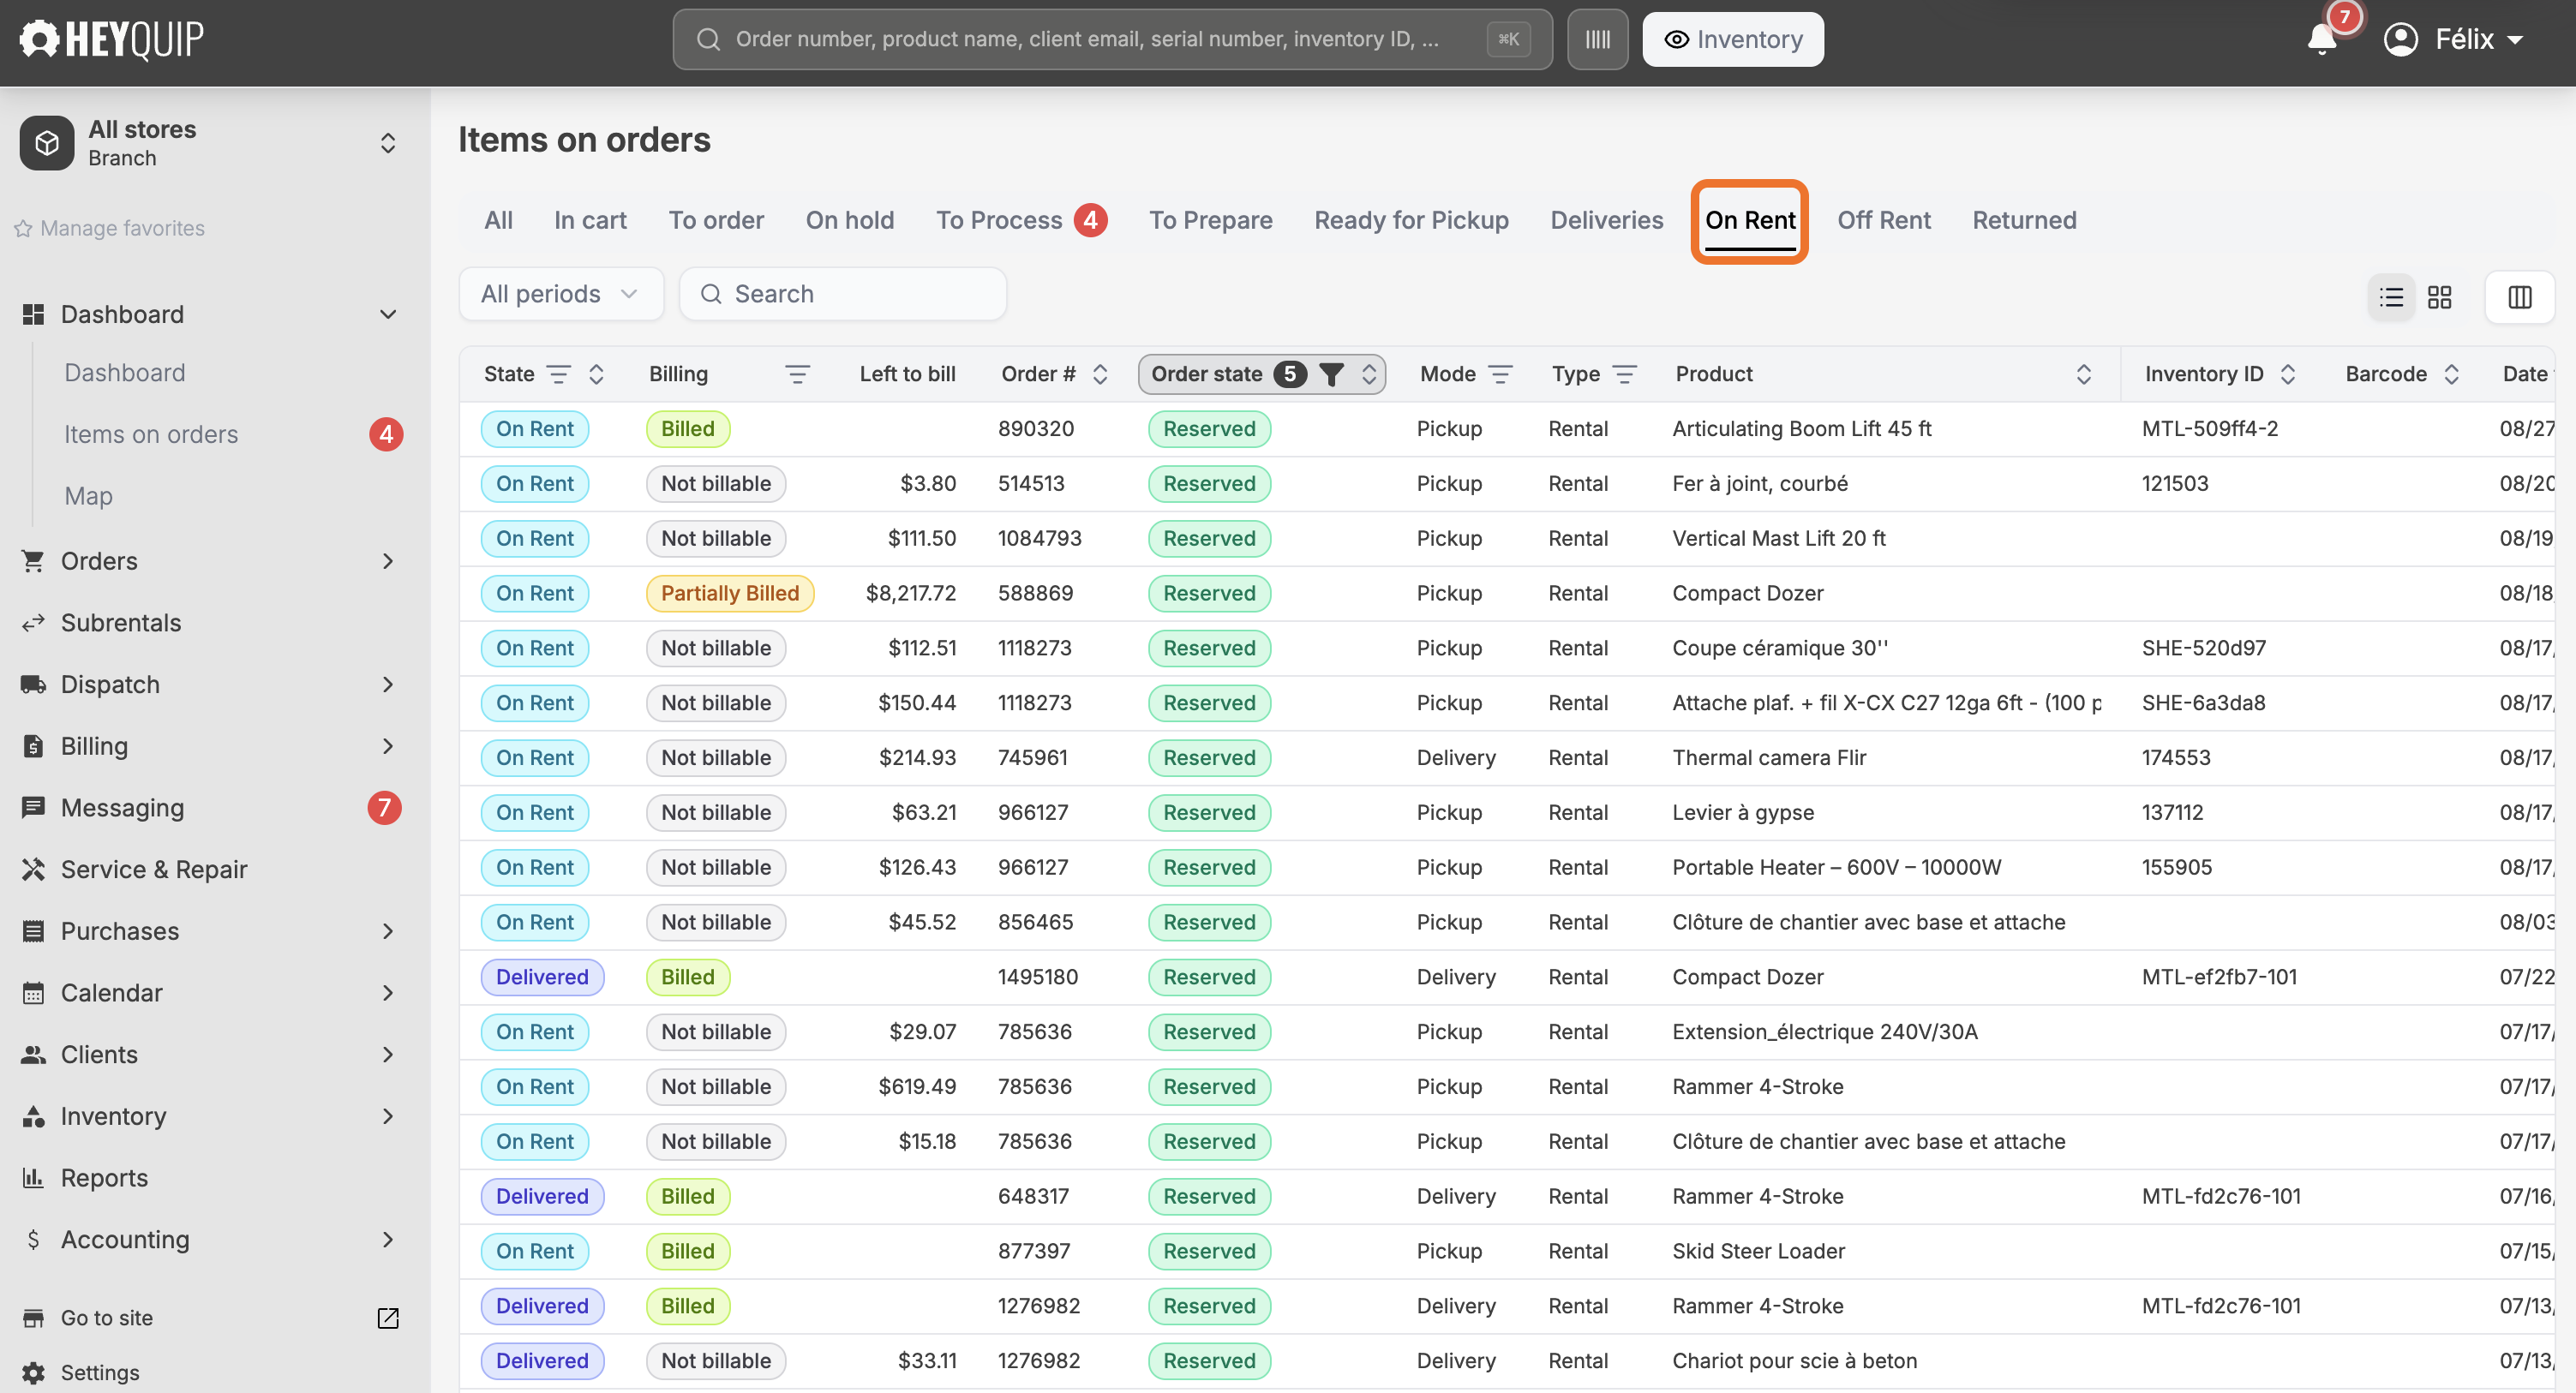Click Manage favorites
The image size is (2576, 1393).
[x=110, y=228]
